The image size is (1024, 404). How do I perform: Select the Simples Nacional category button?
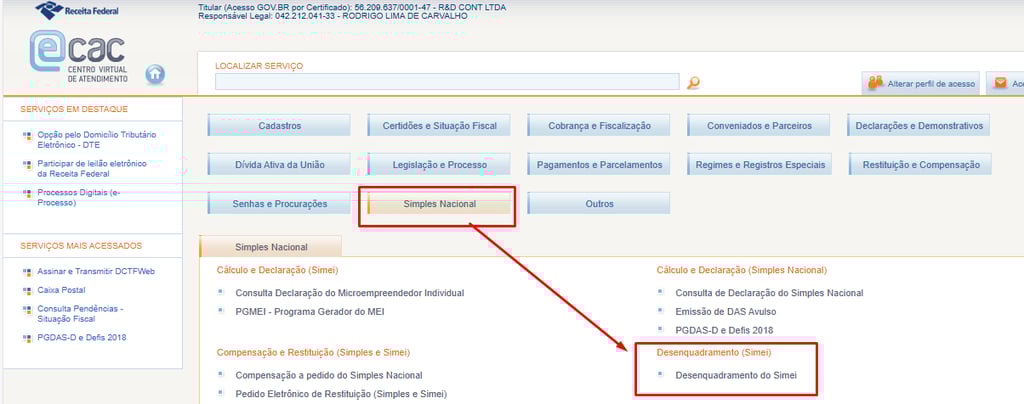click(439, 204)
